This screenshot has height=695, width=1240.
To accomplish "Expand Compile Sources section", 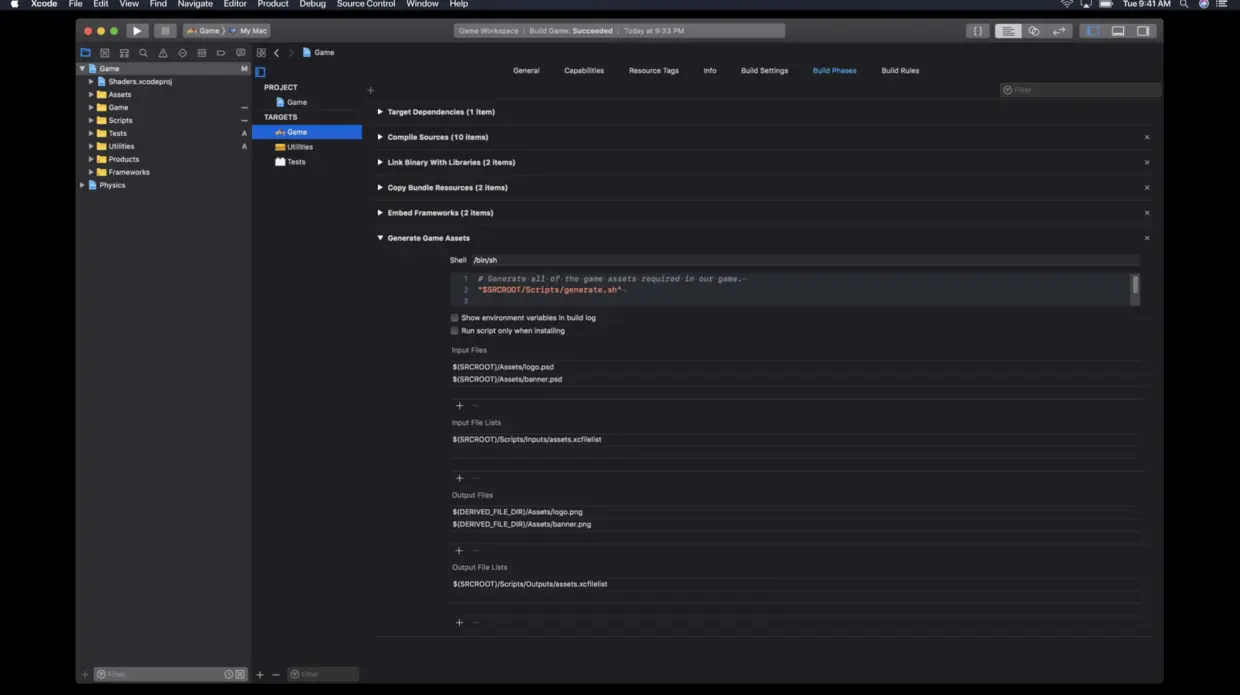I will 380,137.
